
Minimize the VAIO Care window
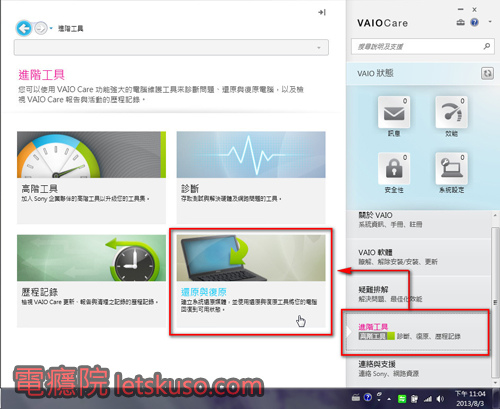(460, 10)
